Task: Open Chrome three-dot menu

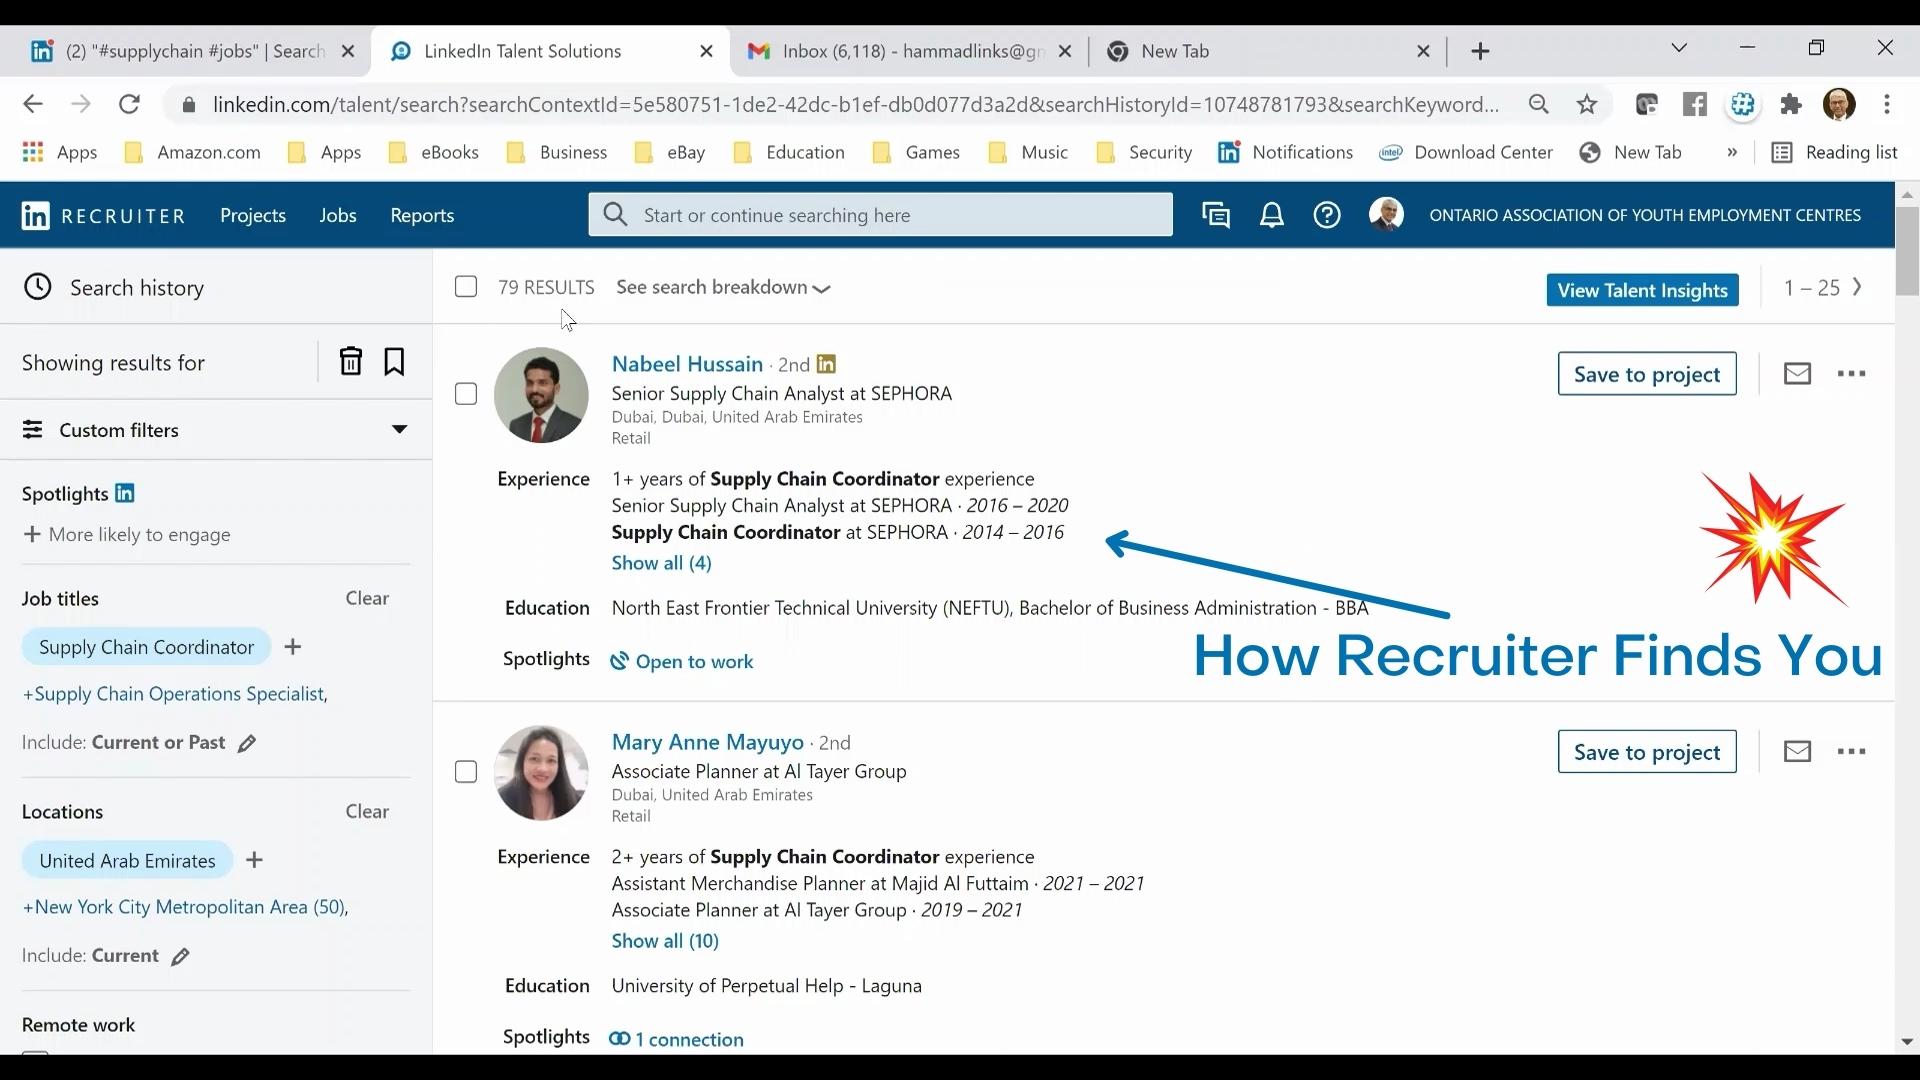Action: pos(1887,104)
